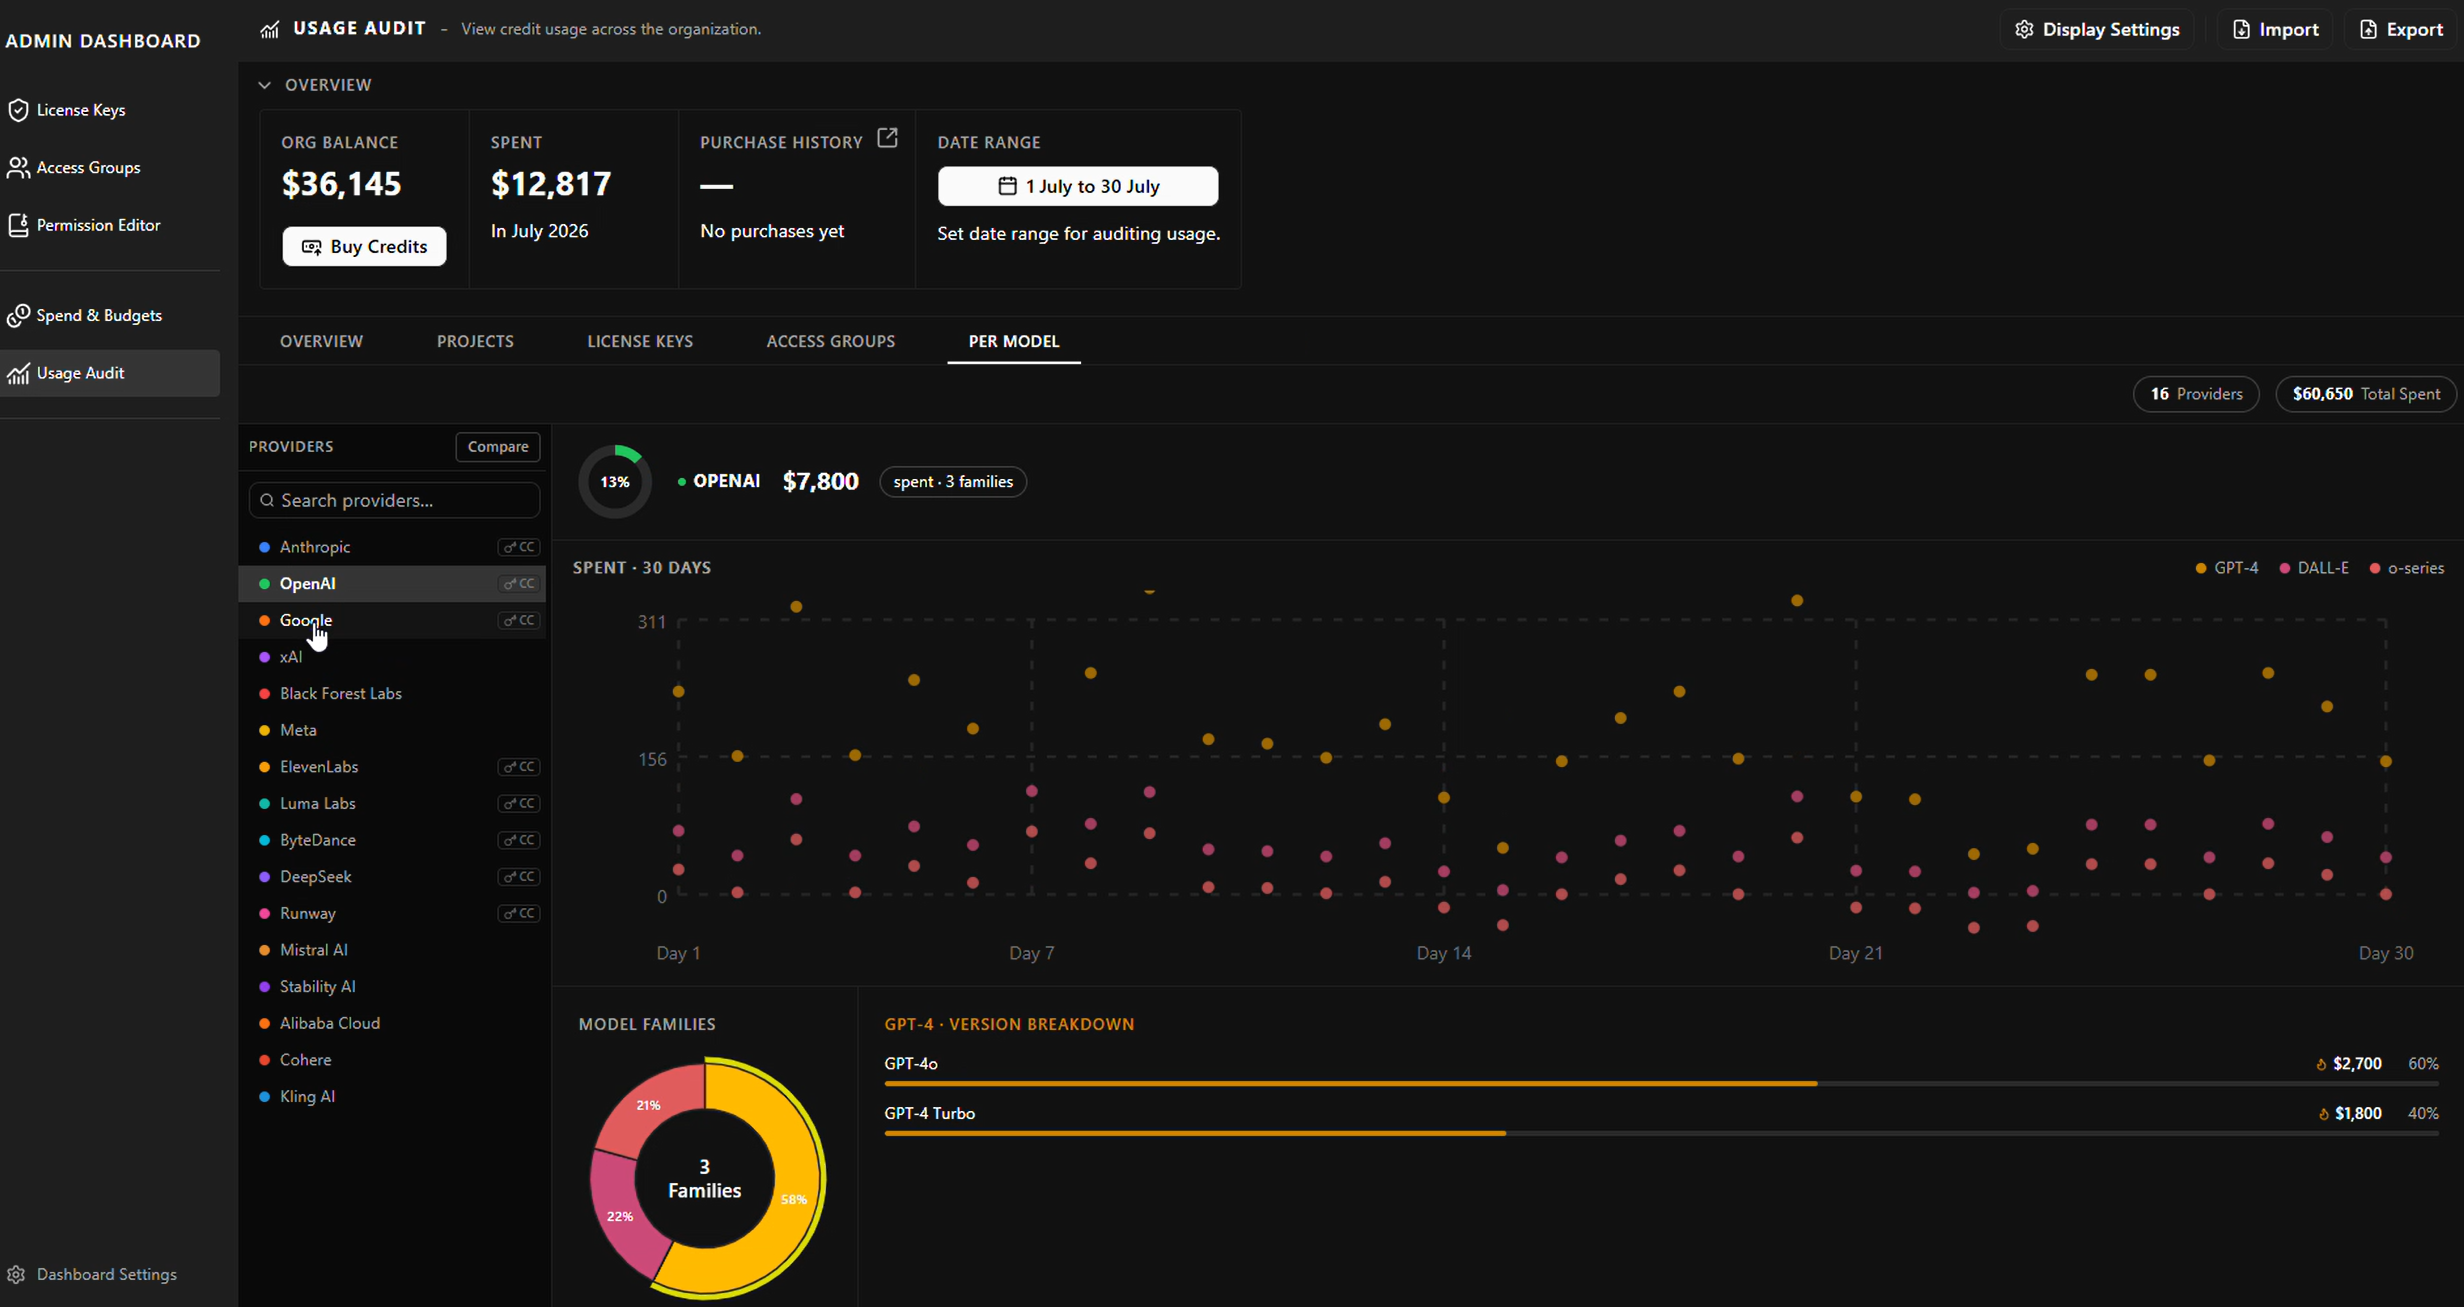Screen dimensions: 2464x1307
Task: Open License Keys shield icon
Action: [18, 110]
